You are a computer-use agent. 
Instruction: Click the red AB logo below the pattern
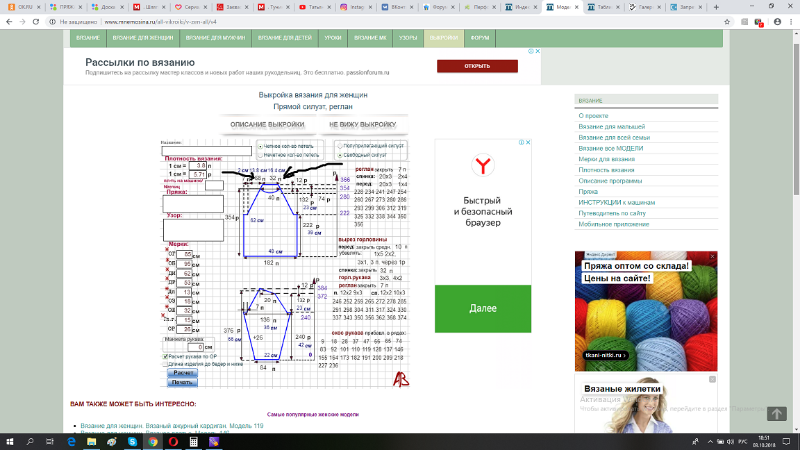pos(401,379)
